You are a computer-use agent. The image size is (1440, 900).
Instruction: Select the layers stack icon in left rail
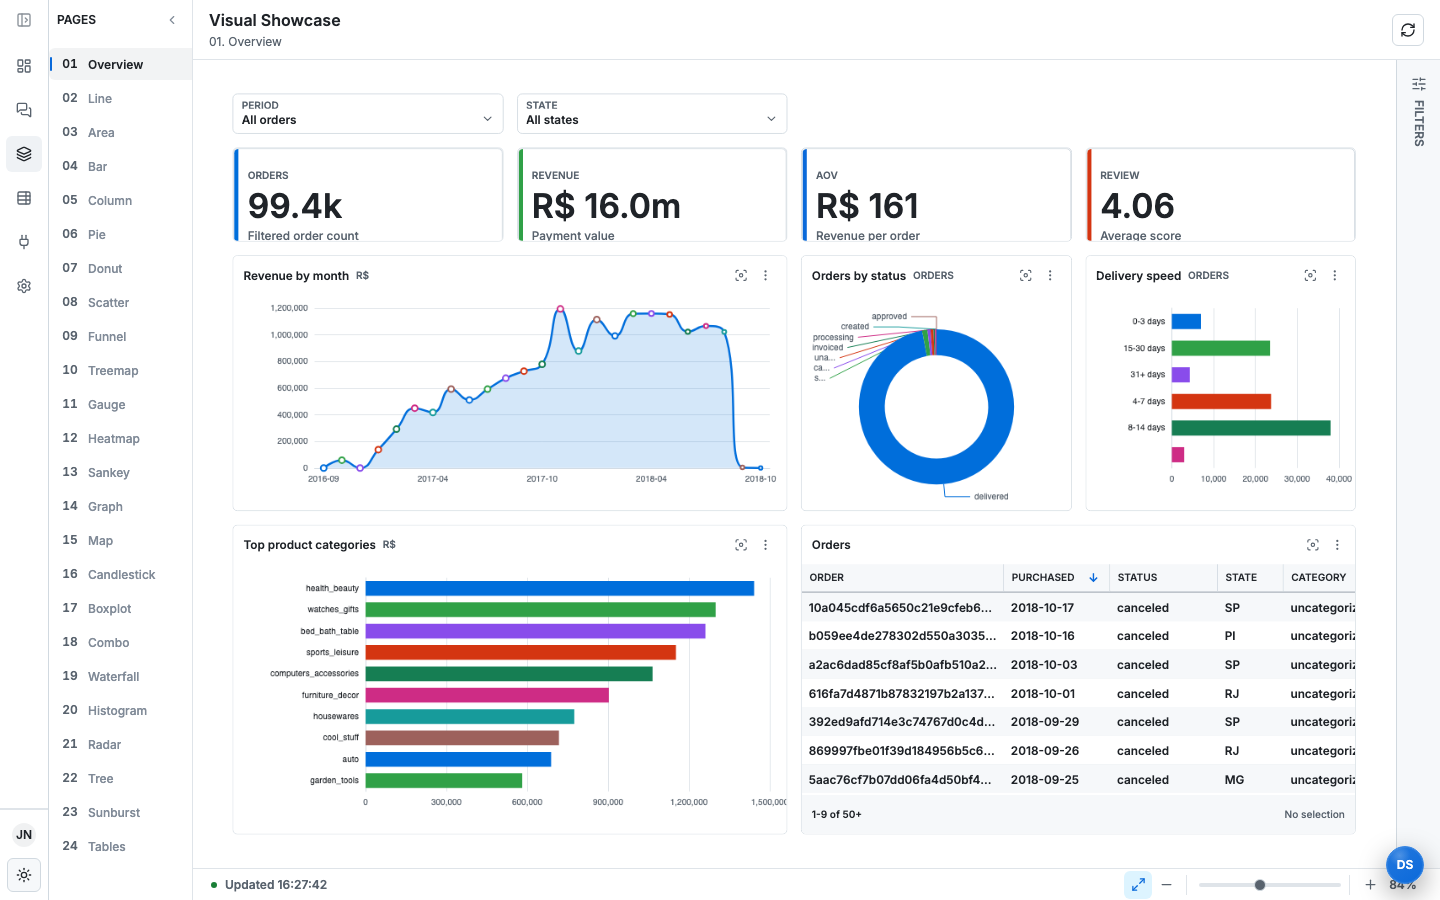24,154
